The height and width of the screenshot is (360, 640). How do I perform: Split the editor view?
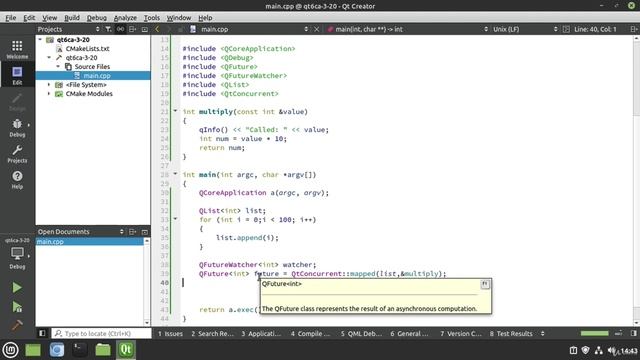633,29
